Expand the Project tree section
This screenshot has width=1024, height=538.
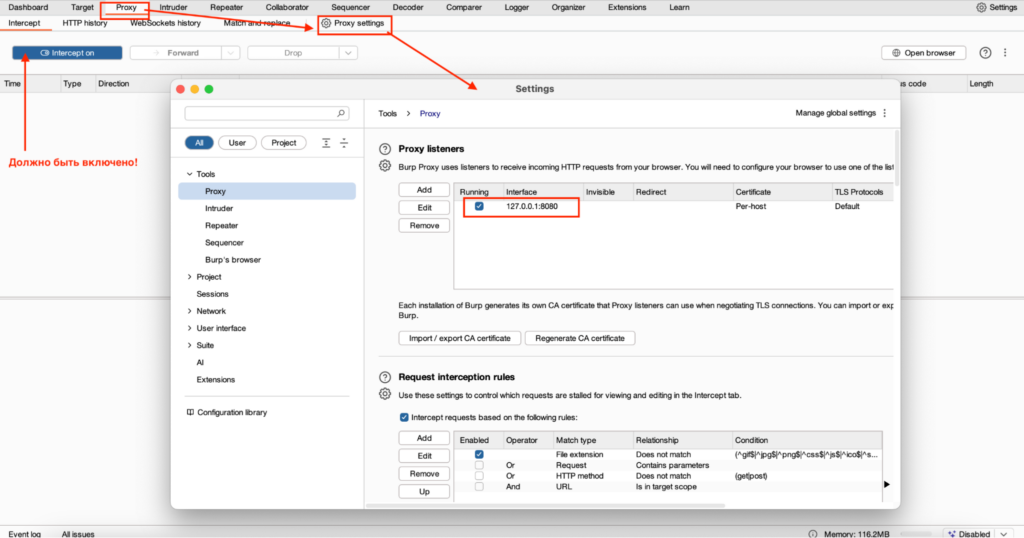(189, 277)
